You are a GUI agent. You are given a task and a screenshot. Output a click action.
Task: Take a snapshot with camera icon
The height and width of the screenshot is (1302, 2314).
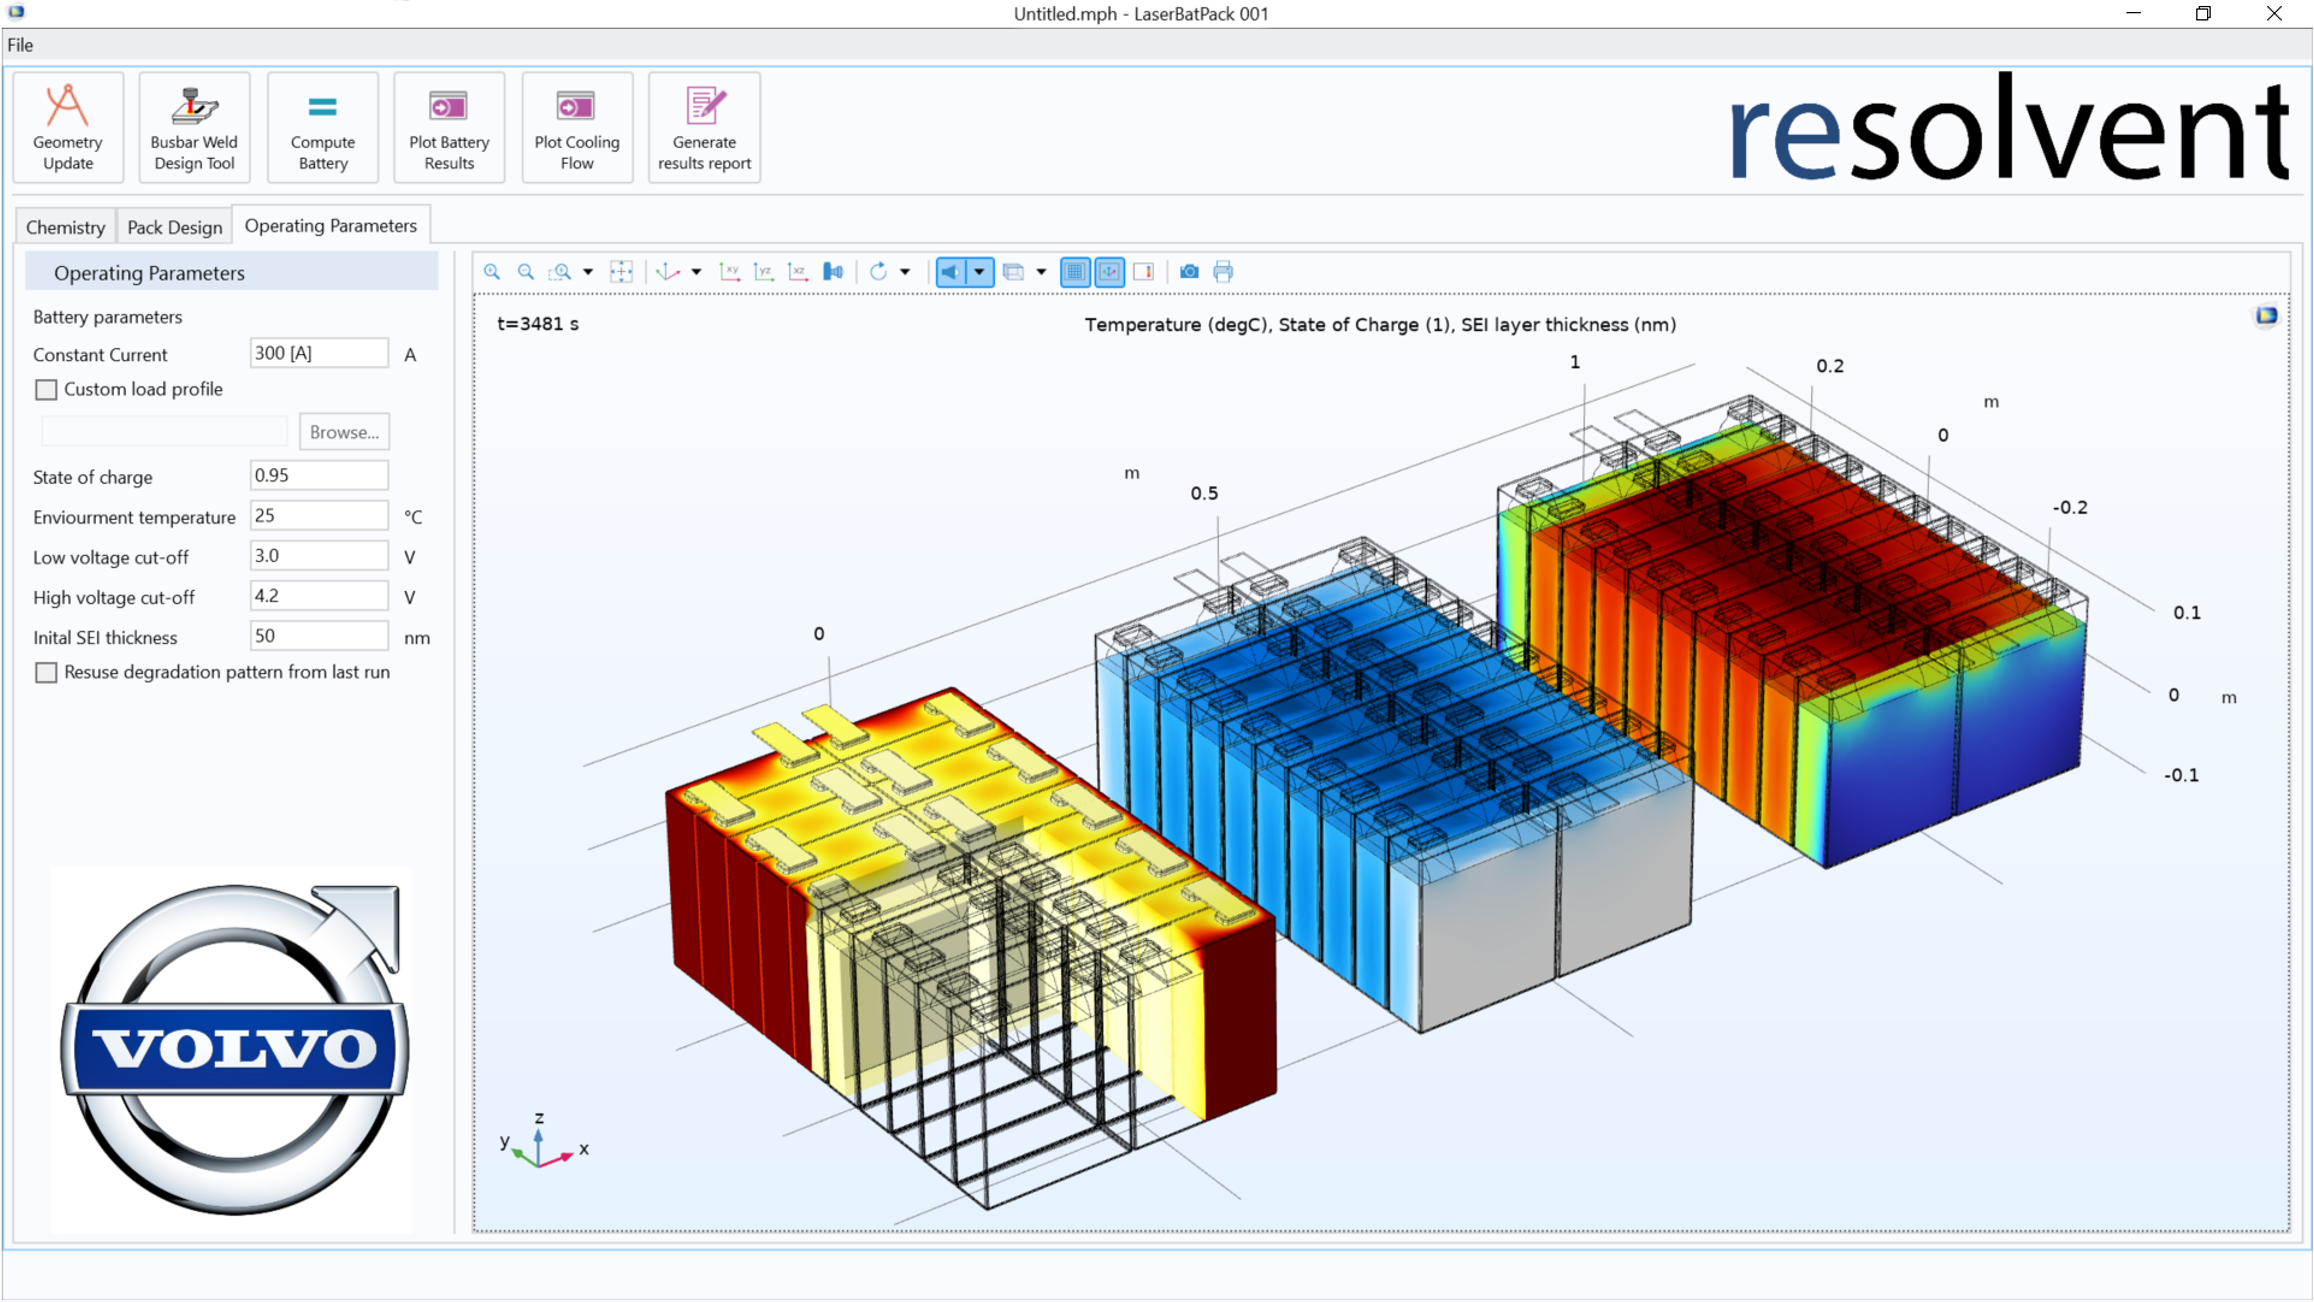(1189, 272)
